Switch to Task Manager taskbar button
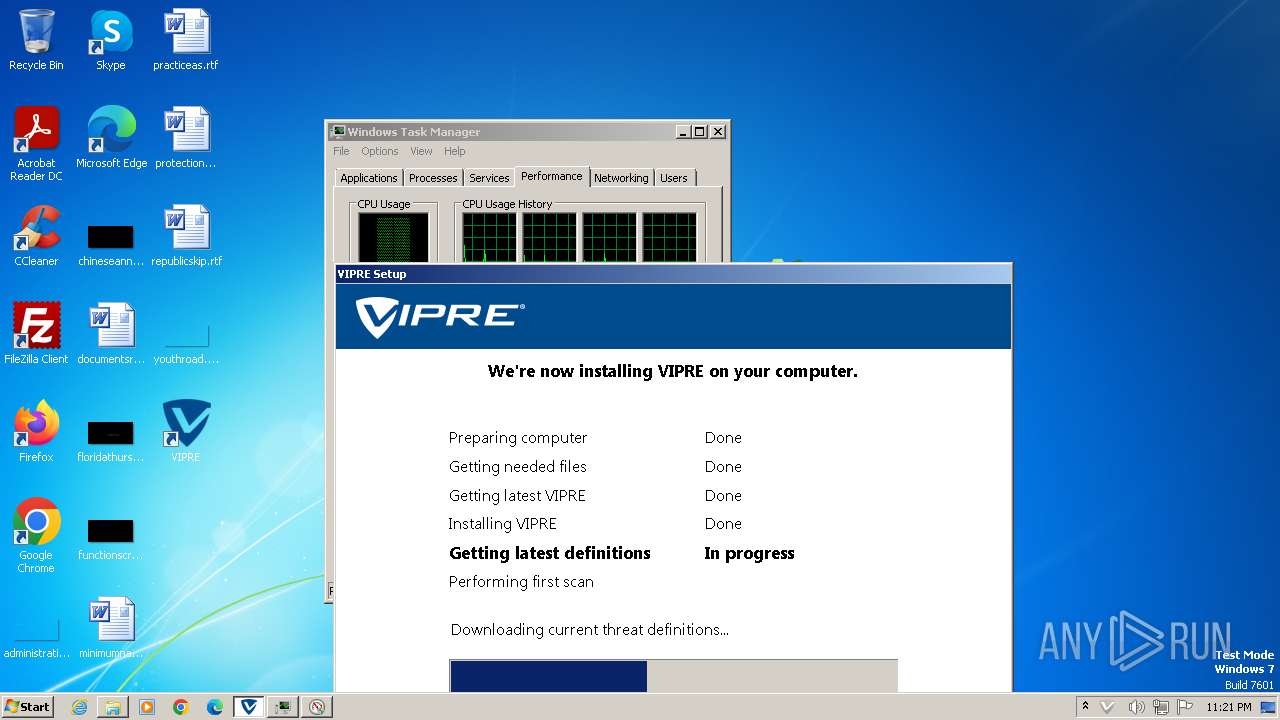 tap(283, 707)
